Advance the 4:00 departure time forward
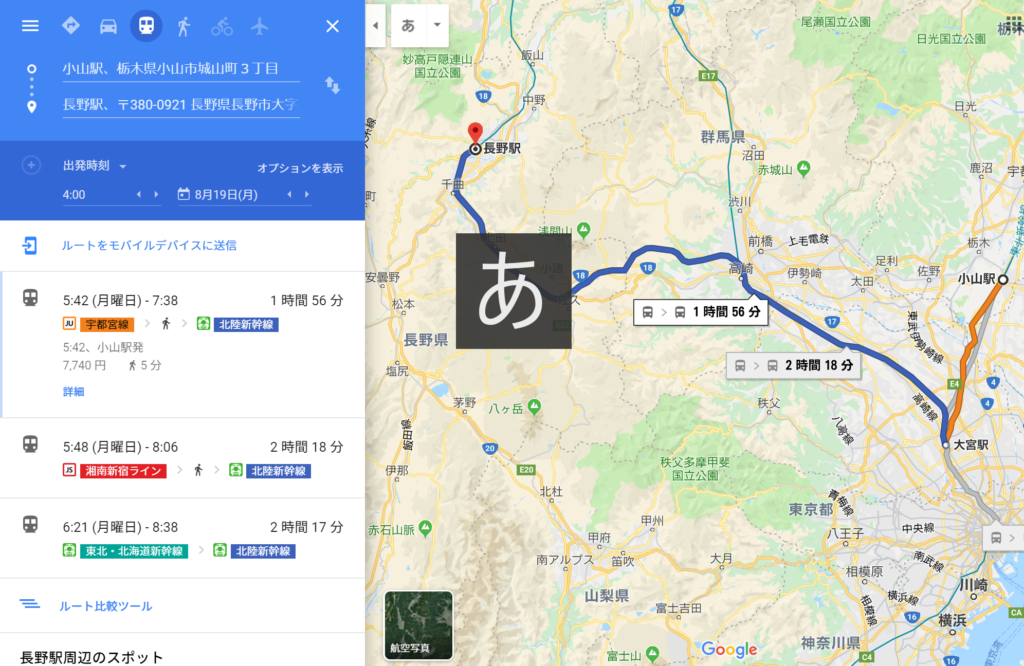This screenshot has height=666, width=1024. (156, 195)
